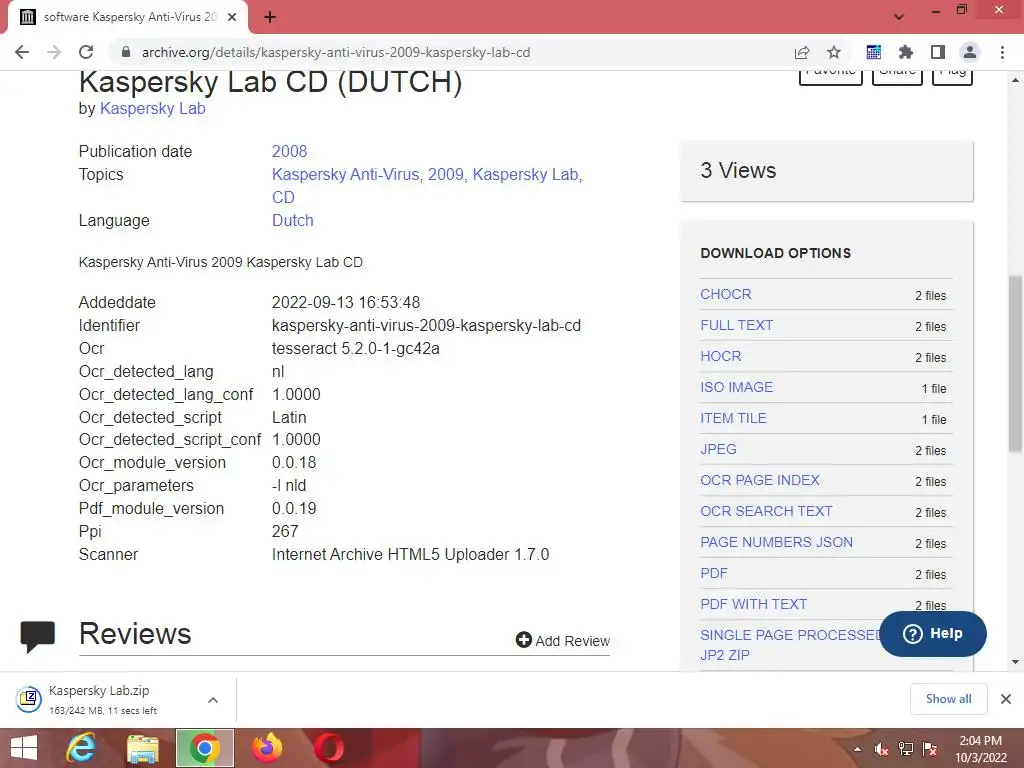The image size is (1024, 768).
Task: Open a new tab with the plus button
Action: [270, 18]
